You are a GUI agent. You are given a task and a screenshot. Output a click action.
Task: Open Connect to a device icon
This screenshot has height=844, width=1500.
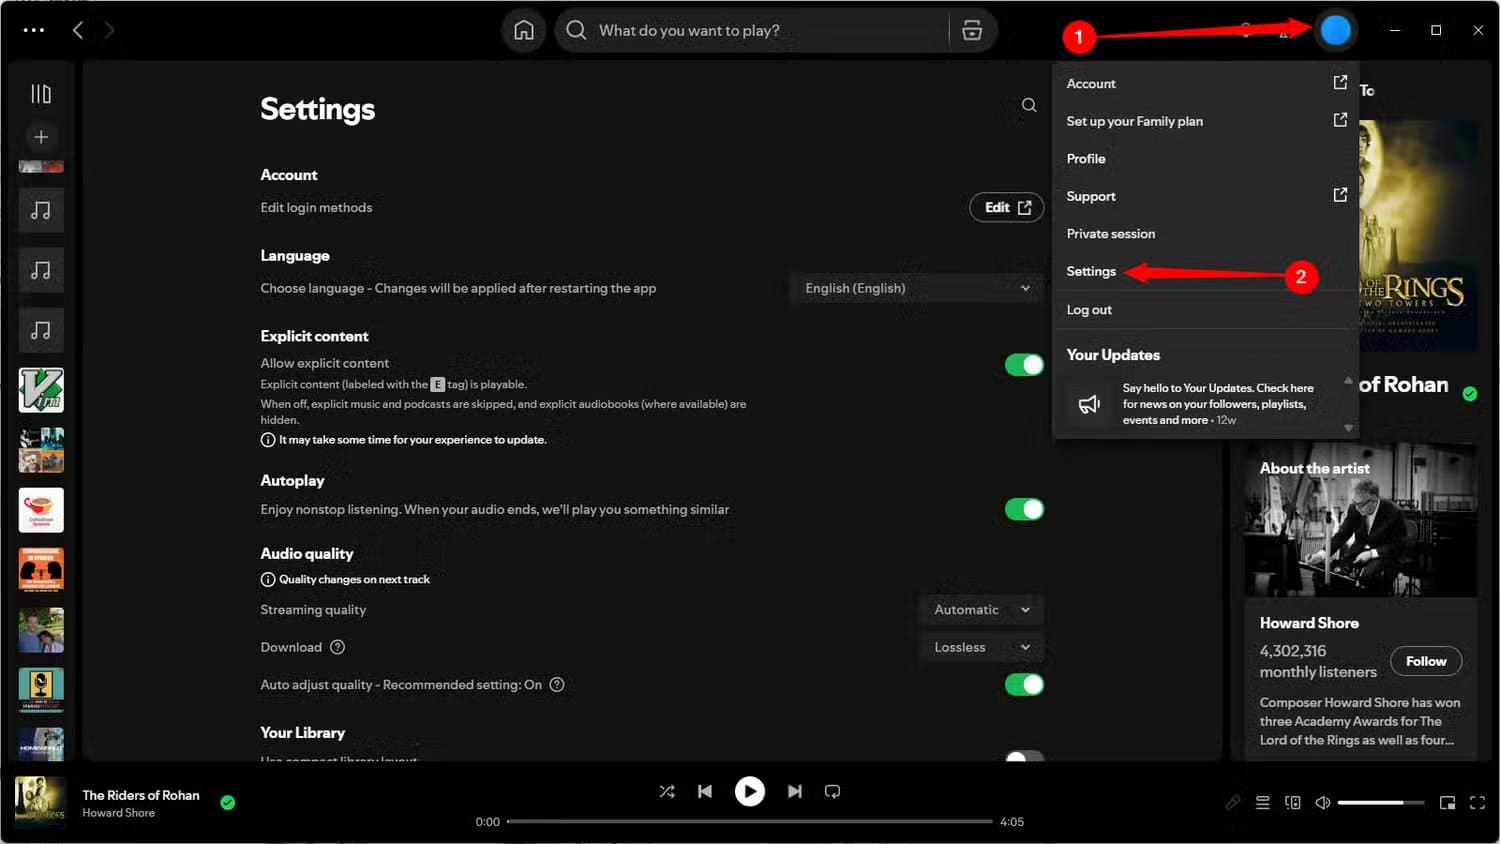(x=1293, y=802)
